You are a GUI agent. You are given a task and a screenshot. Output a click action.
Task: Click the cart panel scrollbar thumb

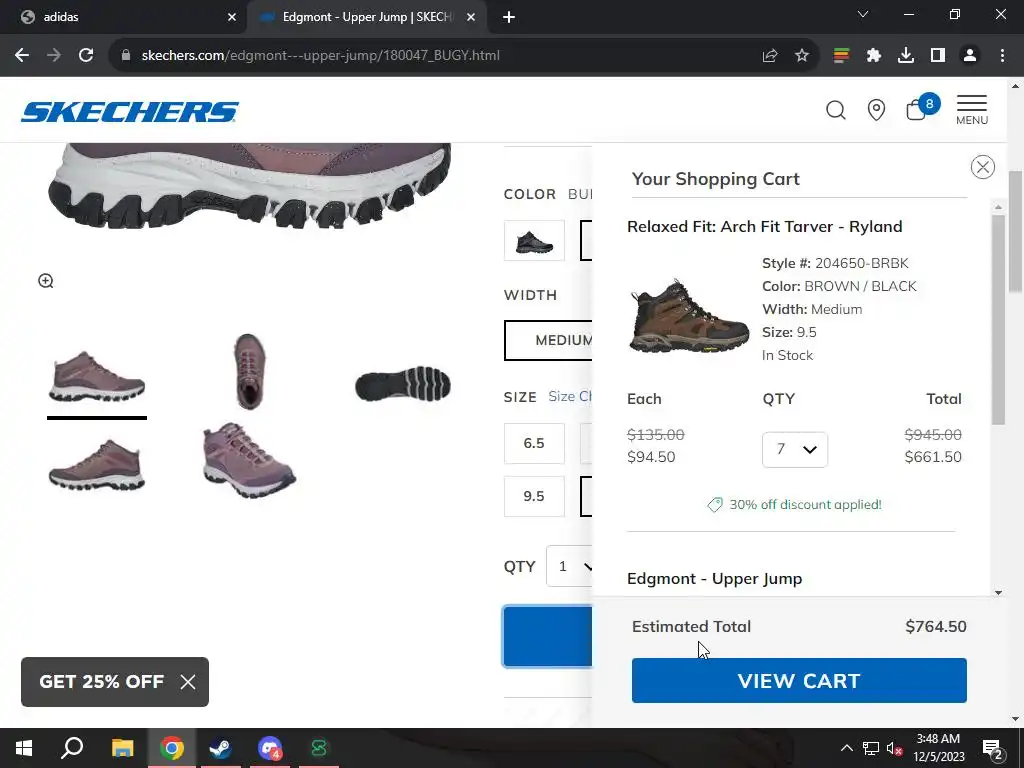point(998,320)
